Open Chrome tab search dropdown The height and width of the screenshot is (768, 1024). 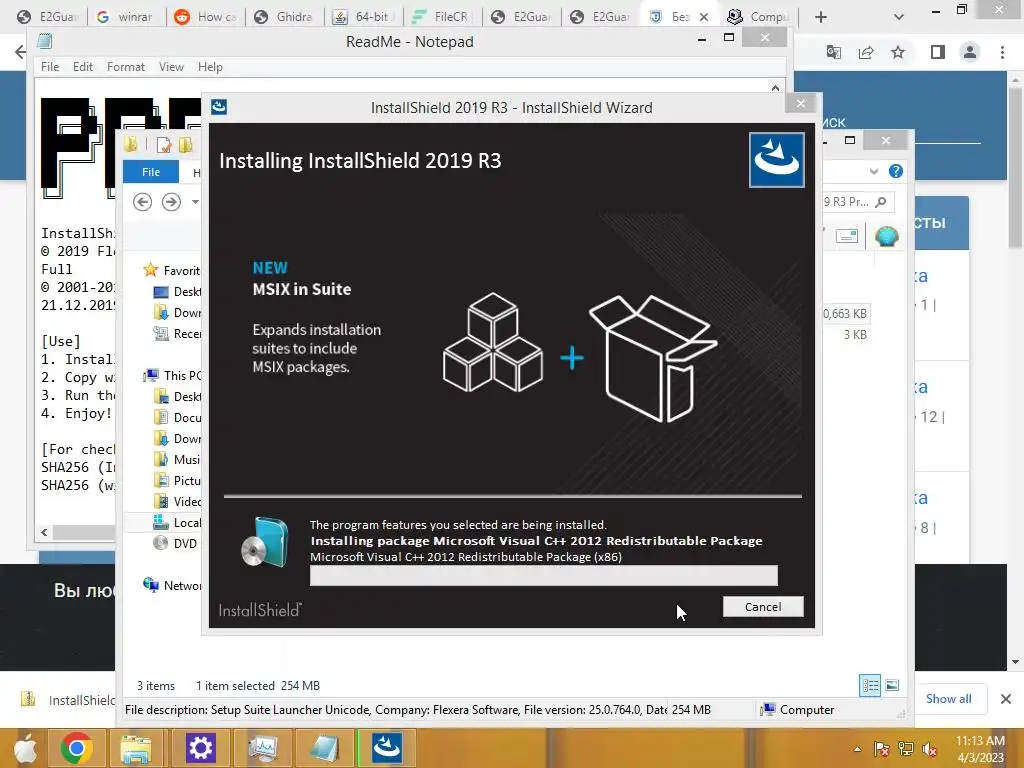(899, 17)
